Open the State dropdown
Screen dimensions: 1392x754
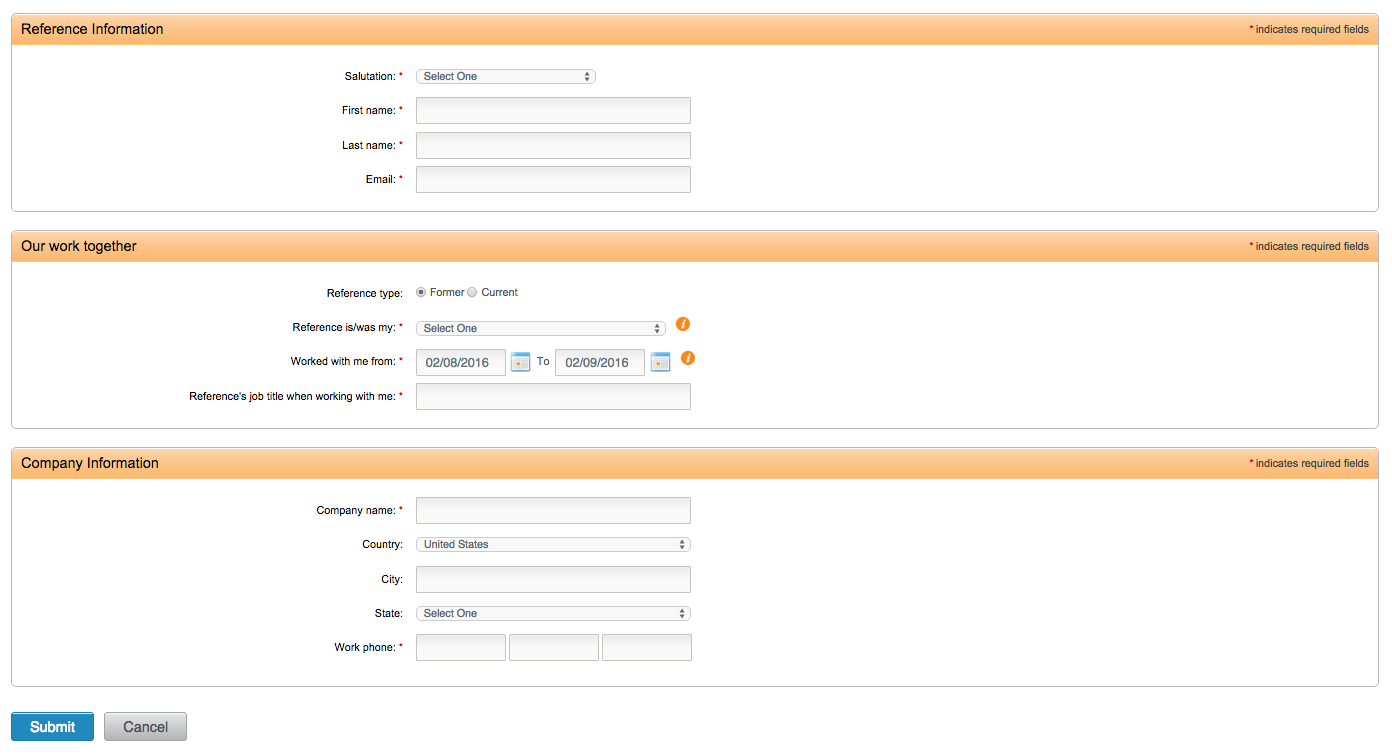(x=553, y=614)
